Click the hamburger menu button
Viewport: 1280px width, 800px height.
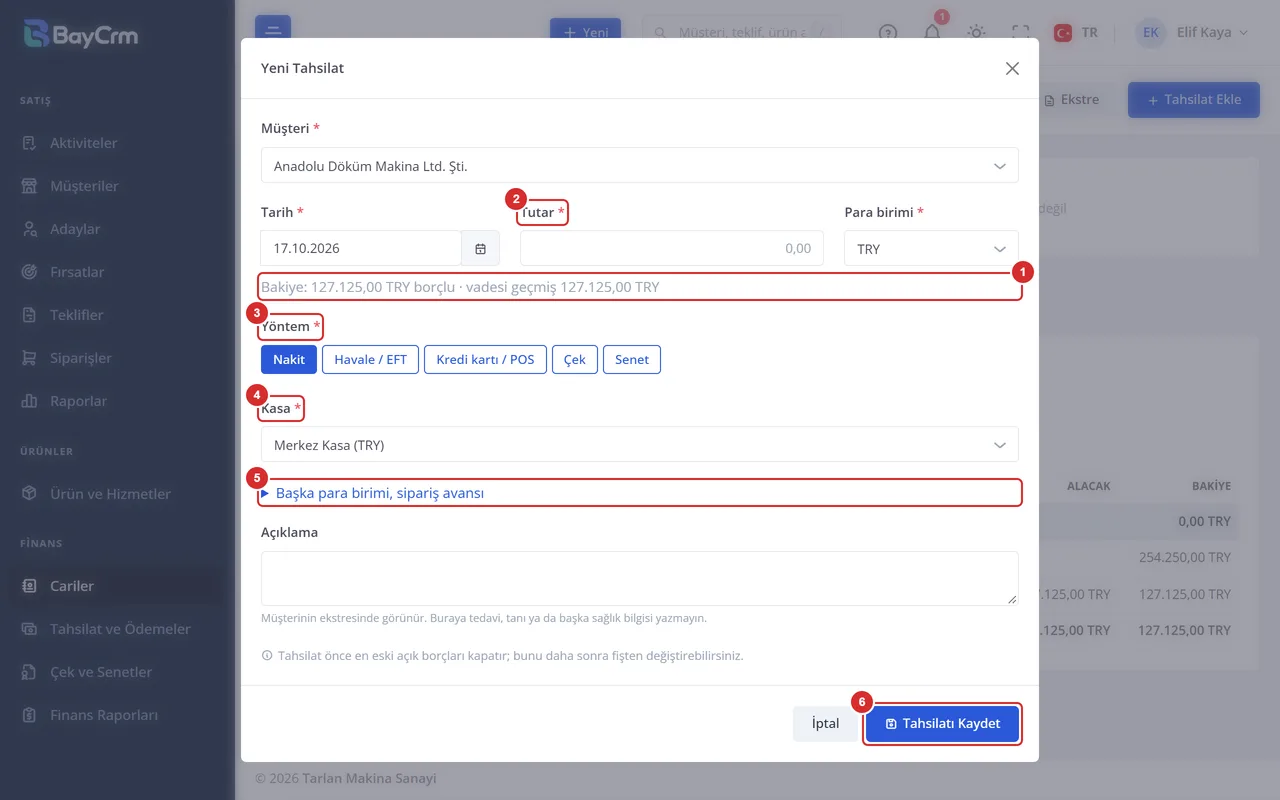(273, 32)
